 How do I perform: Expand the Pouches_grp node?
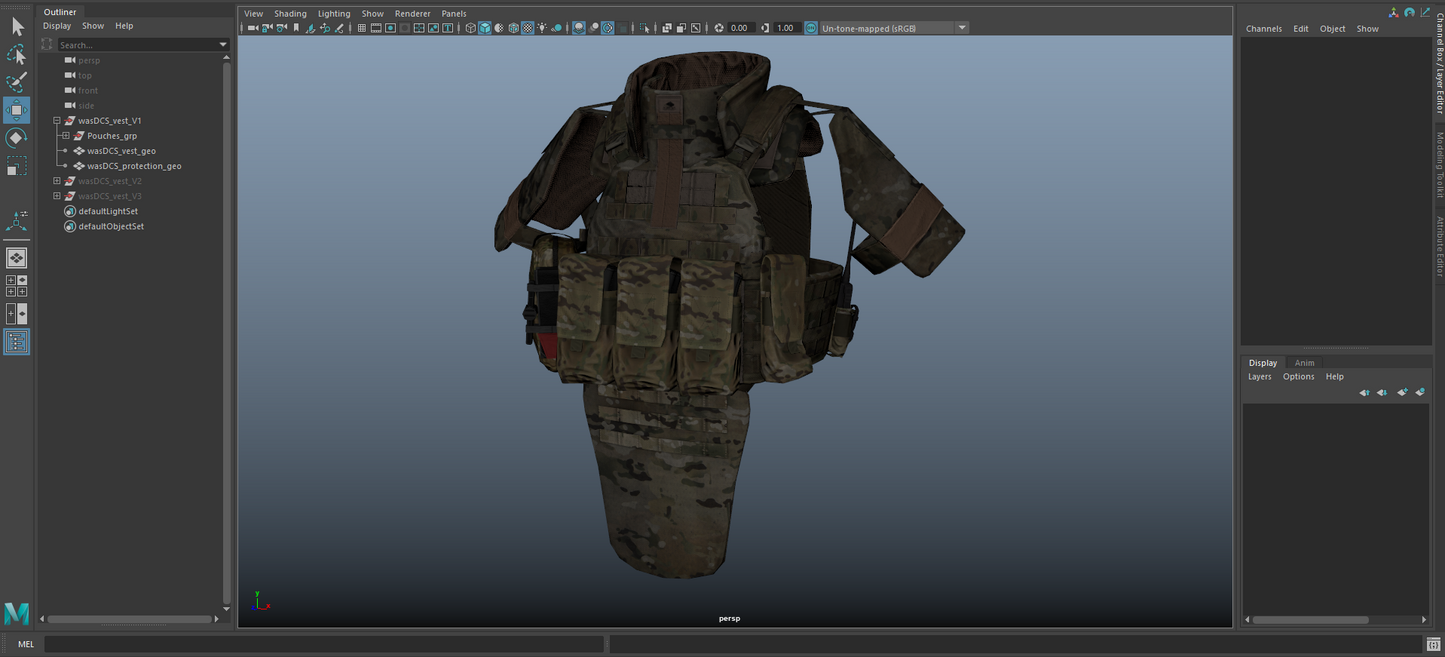pos(65,136)
